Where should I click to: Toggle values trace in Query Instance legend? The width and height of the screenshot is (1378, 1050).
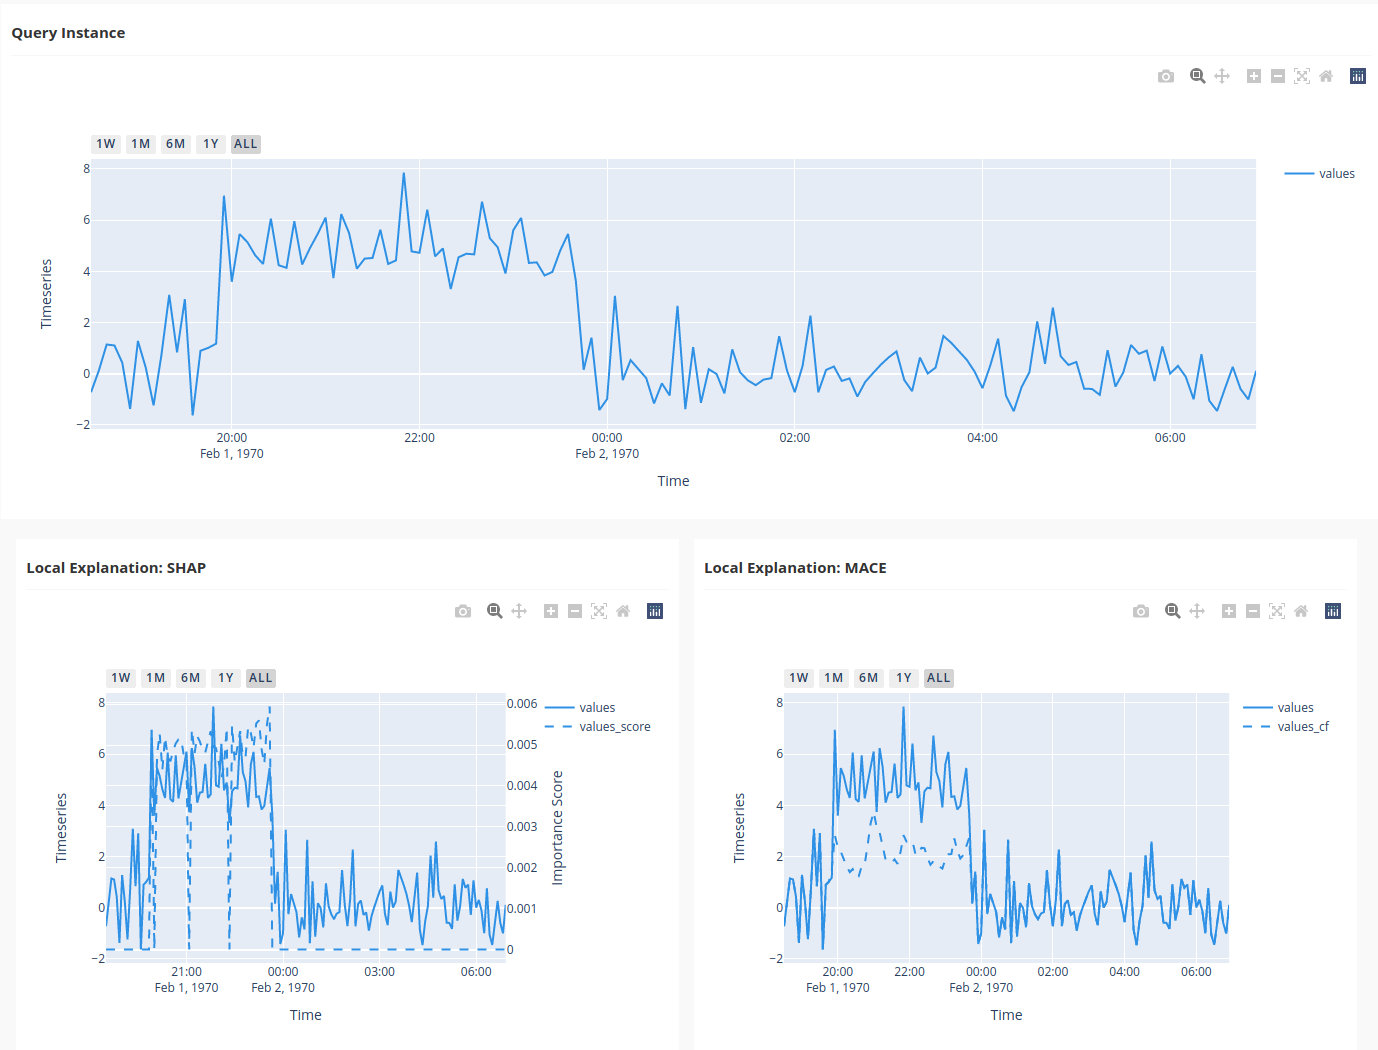[x=1320, y=174]
